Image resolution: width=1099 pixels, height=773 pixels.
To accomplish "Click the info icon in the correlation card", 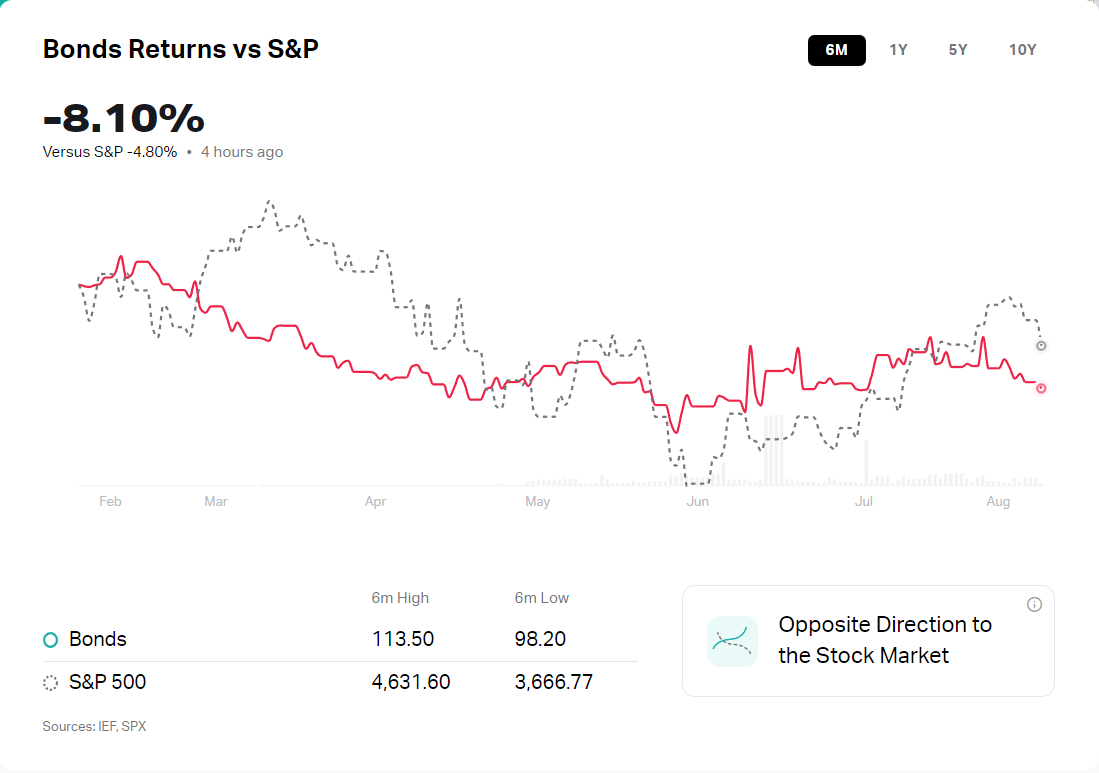I will point(1034,604).
